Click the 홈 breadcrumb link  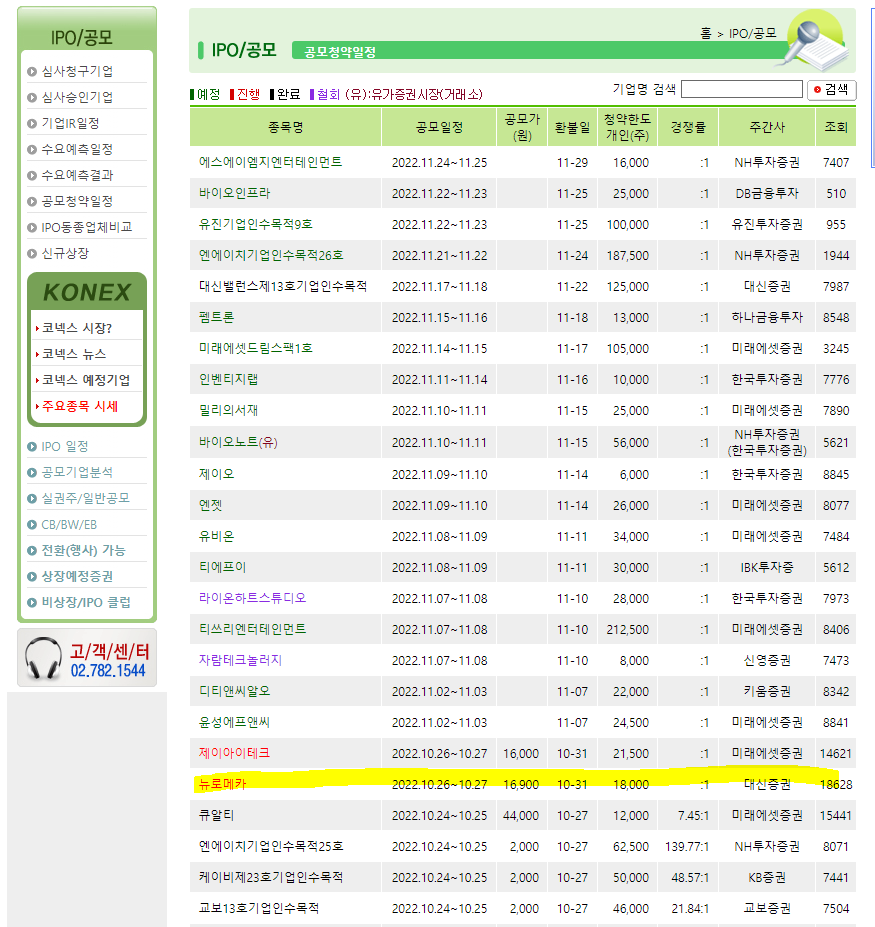(x=706, y=34)
